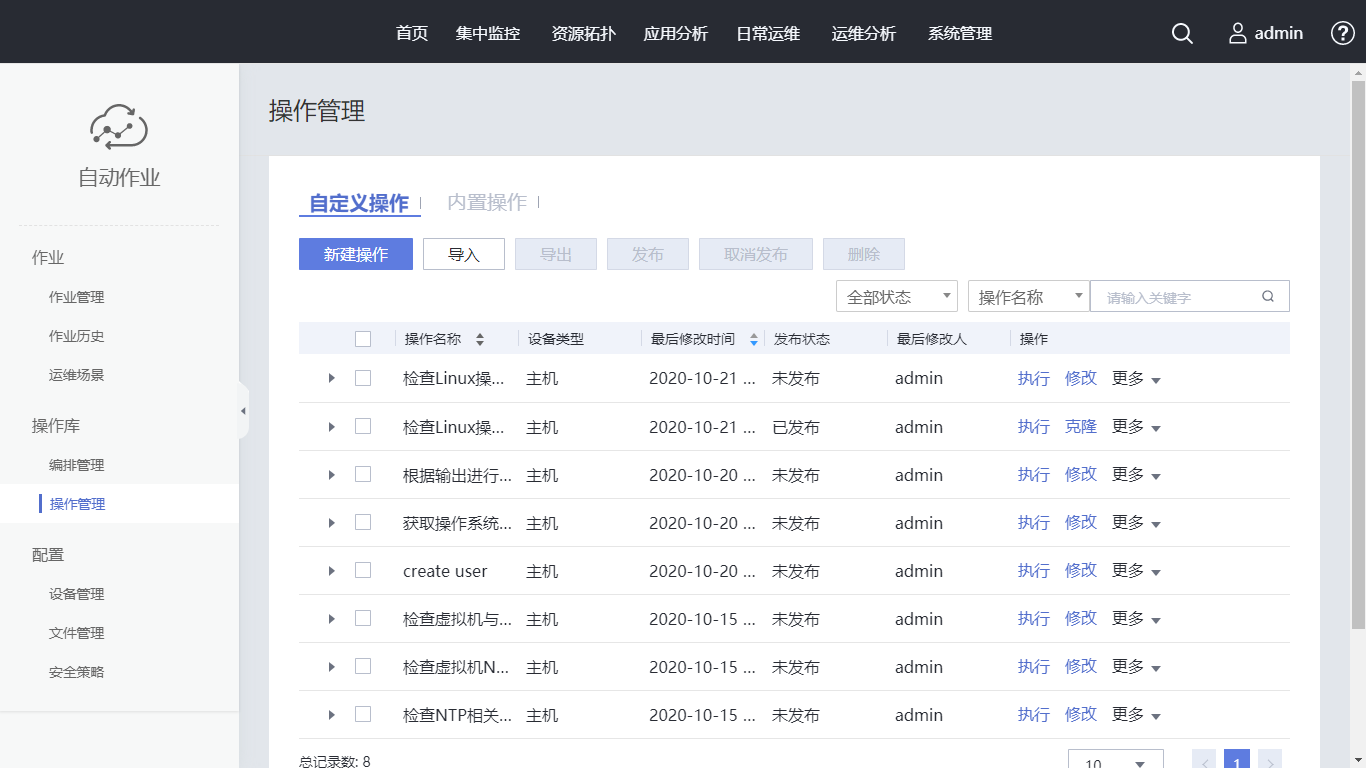Sort by 操作名称 column sort icon
The height and width of the screenshot is (768, 1366).
[480, 339]
